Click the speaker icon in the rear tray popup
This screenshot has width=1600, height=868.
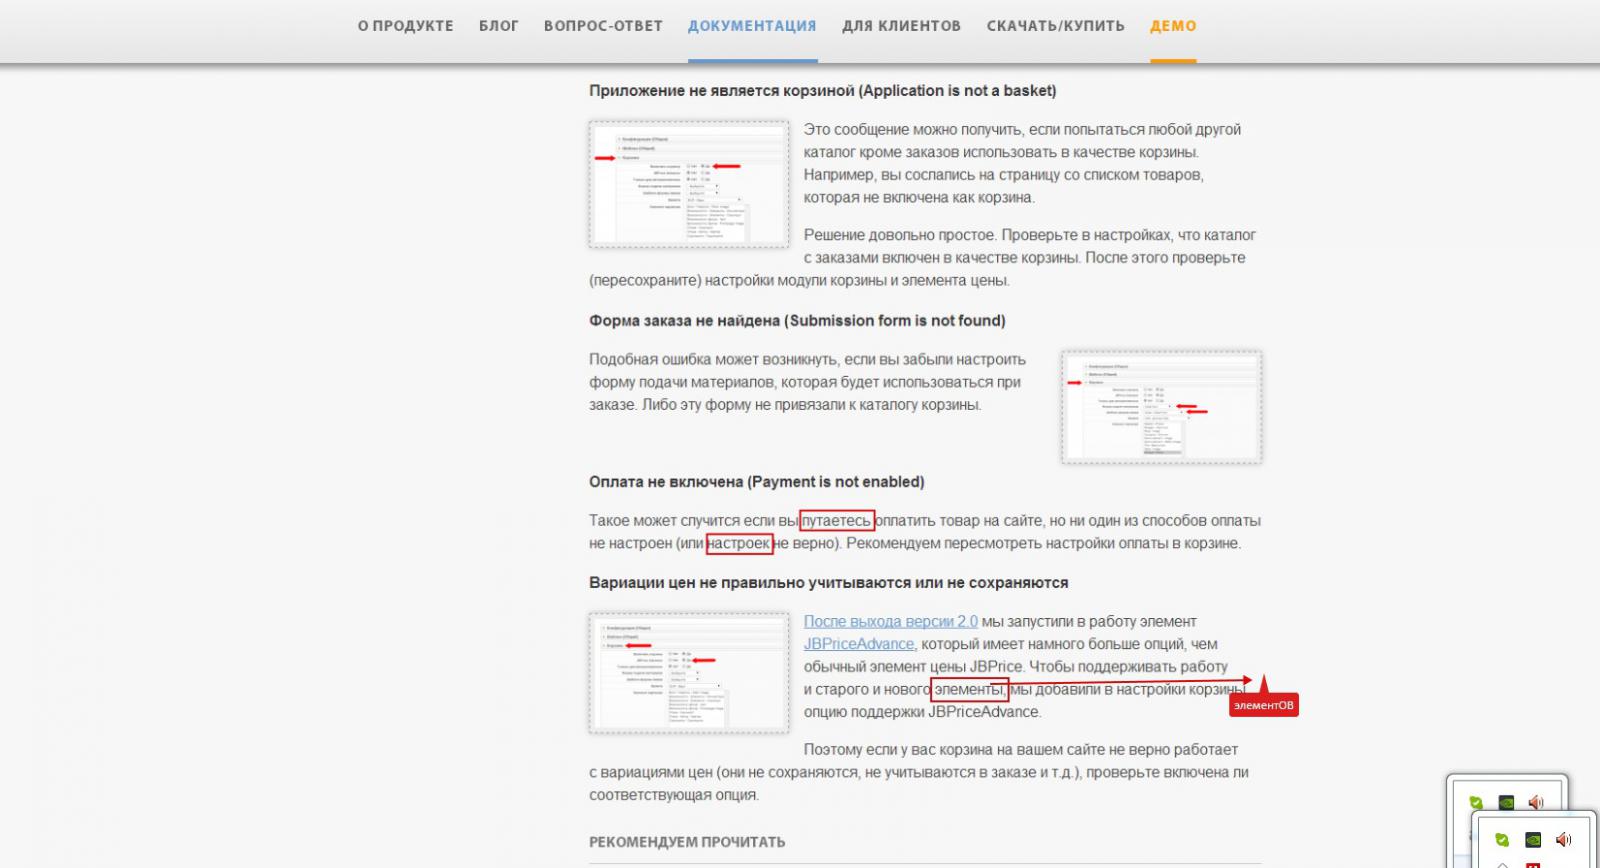point(1536,801)
